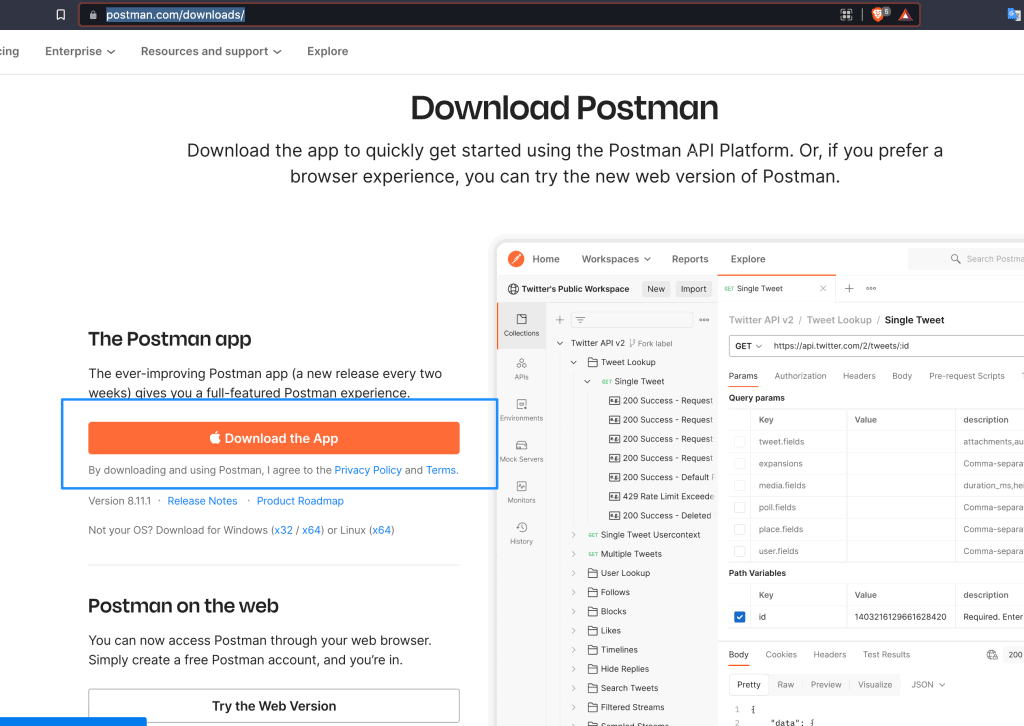Click the filter icon in collections search

coord(581,320)
